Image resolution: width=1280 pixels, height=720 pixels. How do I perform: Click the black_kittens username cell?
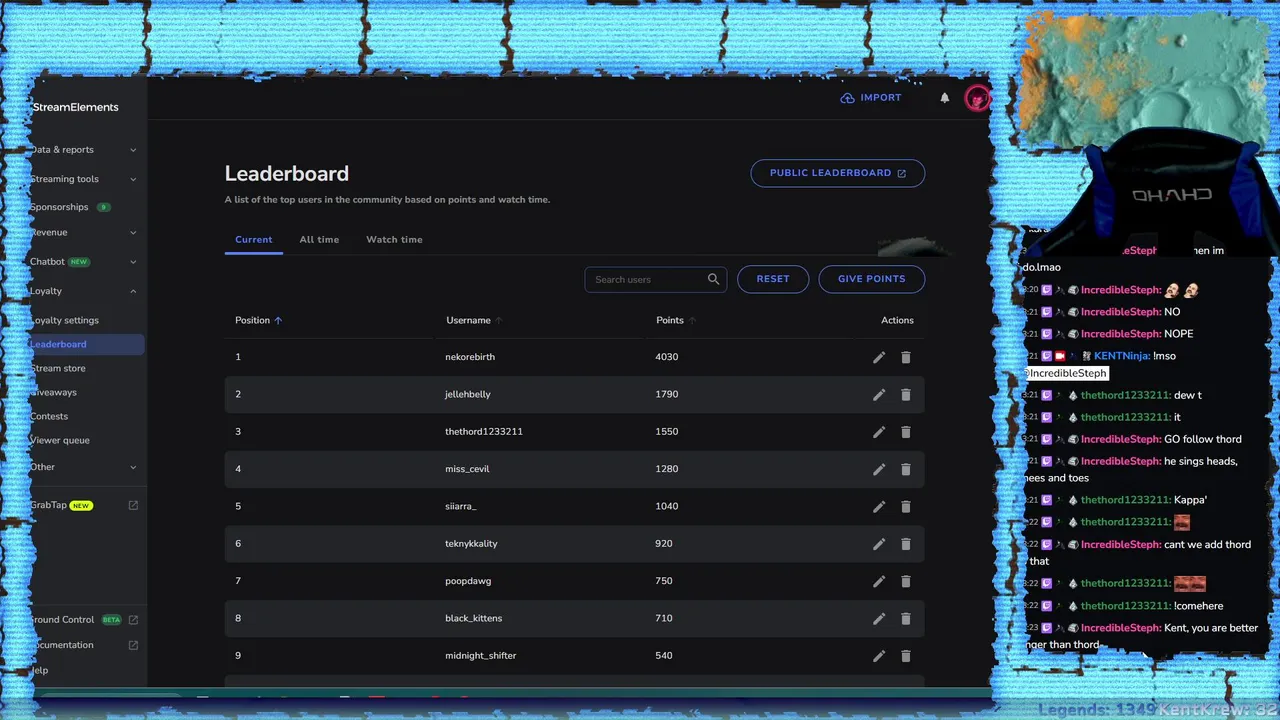(x=474, y=619)
